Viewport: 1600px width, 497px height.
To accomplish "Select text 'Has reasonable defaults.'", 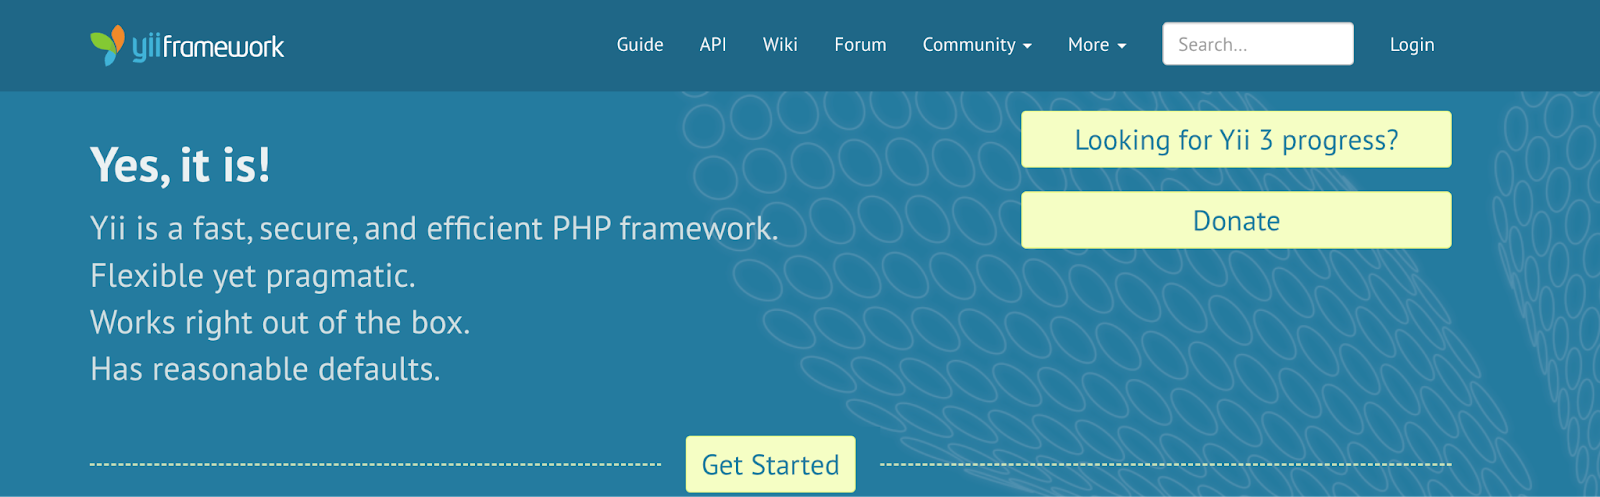I will pos(265,369).
